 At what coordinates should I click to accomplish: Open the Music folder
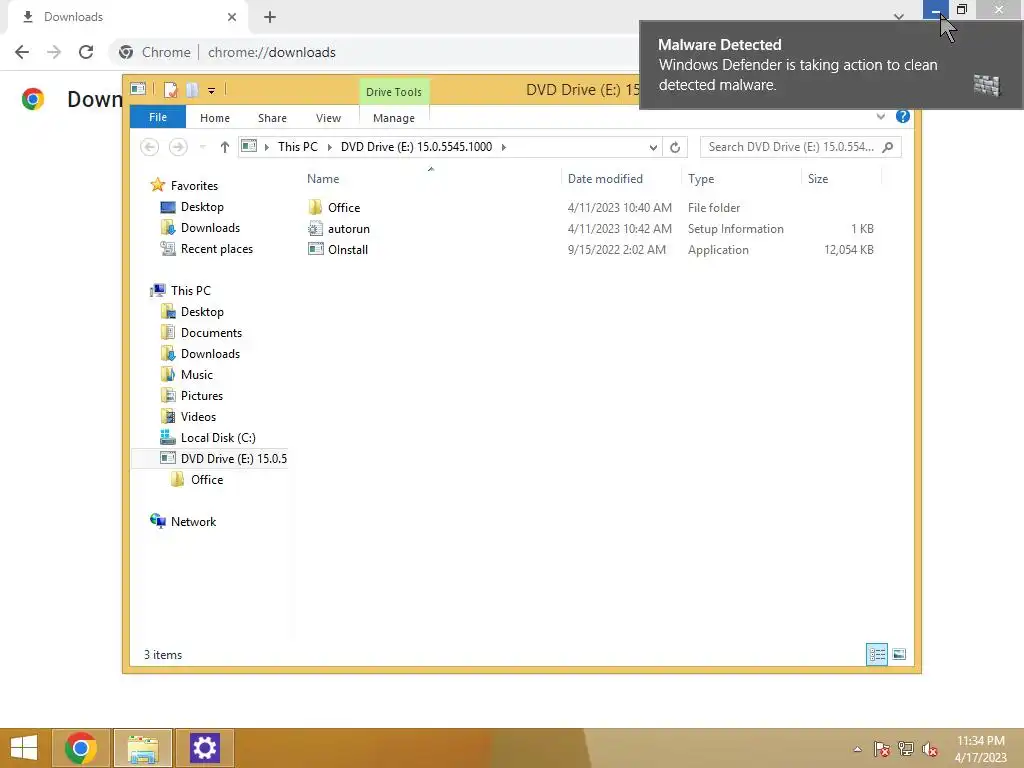click(x=196, y=374)
